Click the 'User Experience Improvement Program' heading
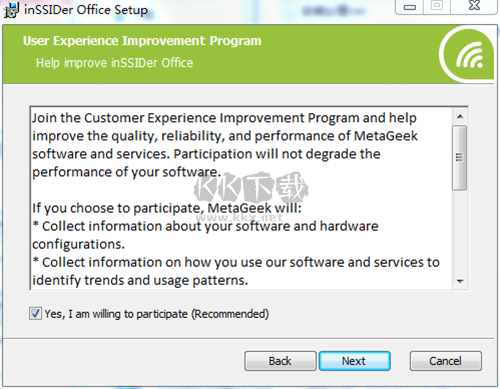The image size is (500, 389). pyautogui.click(x=142, y=41)
